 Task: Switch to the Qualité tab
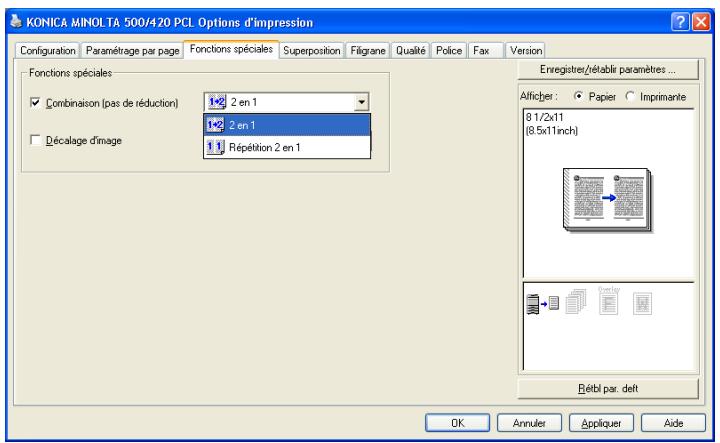(x=411, y=50)
